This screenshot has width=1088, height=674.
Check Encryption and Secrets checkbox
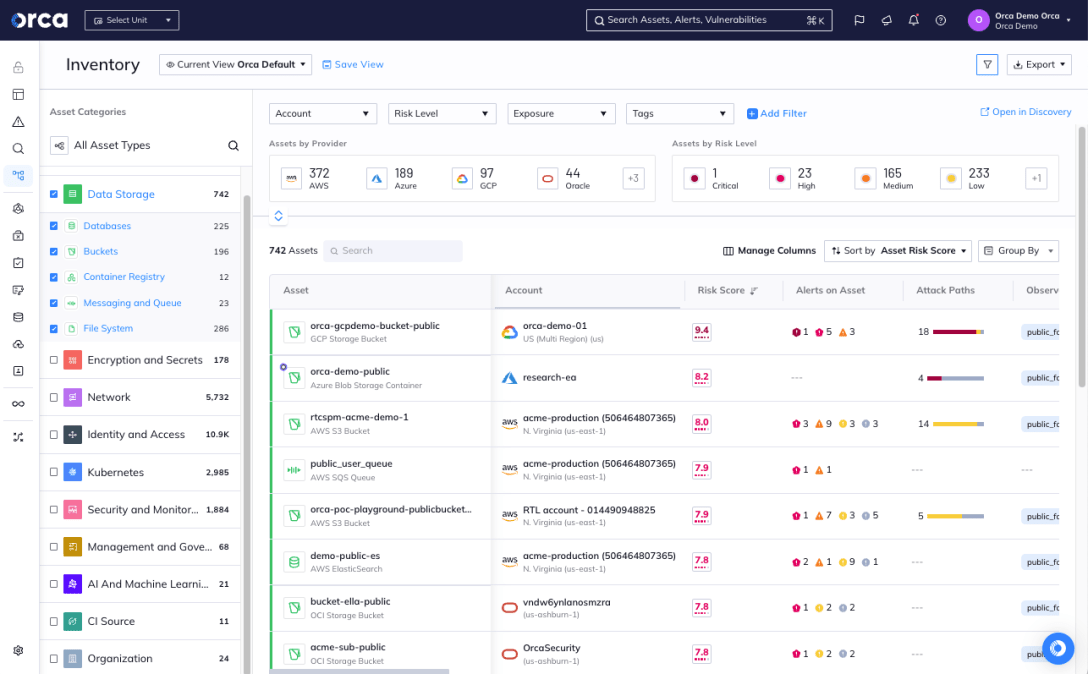(53, 360)
